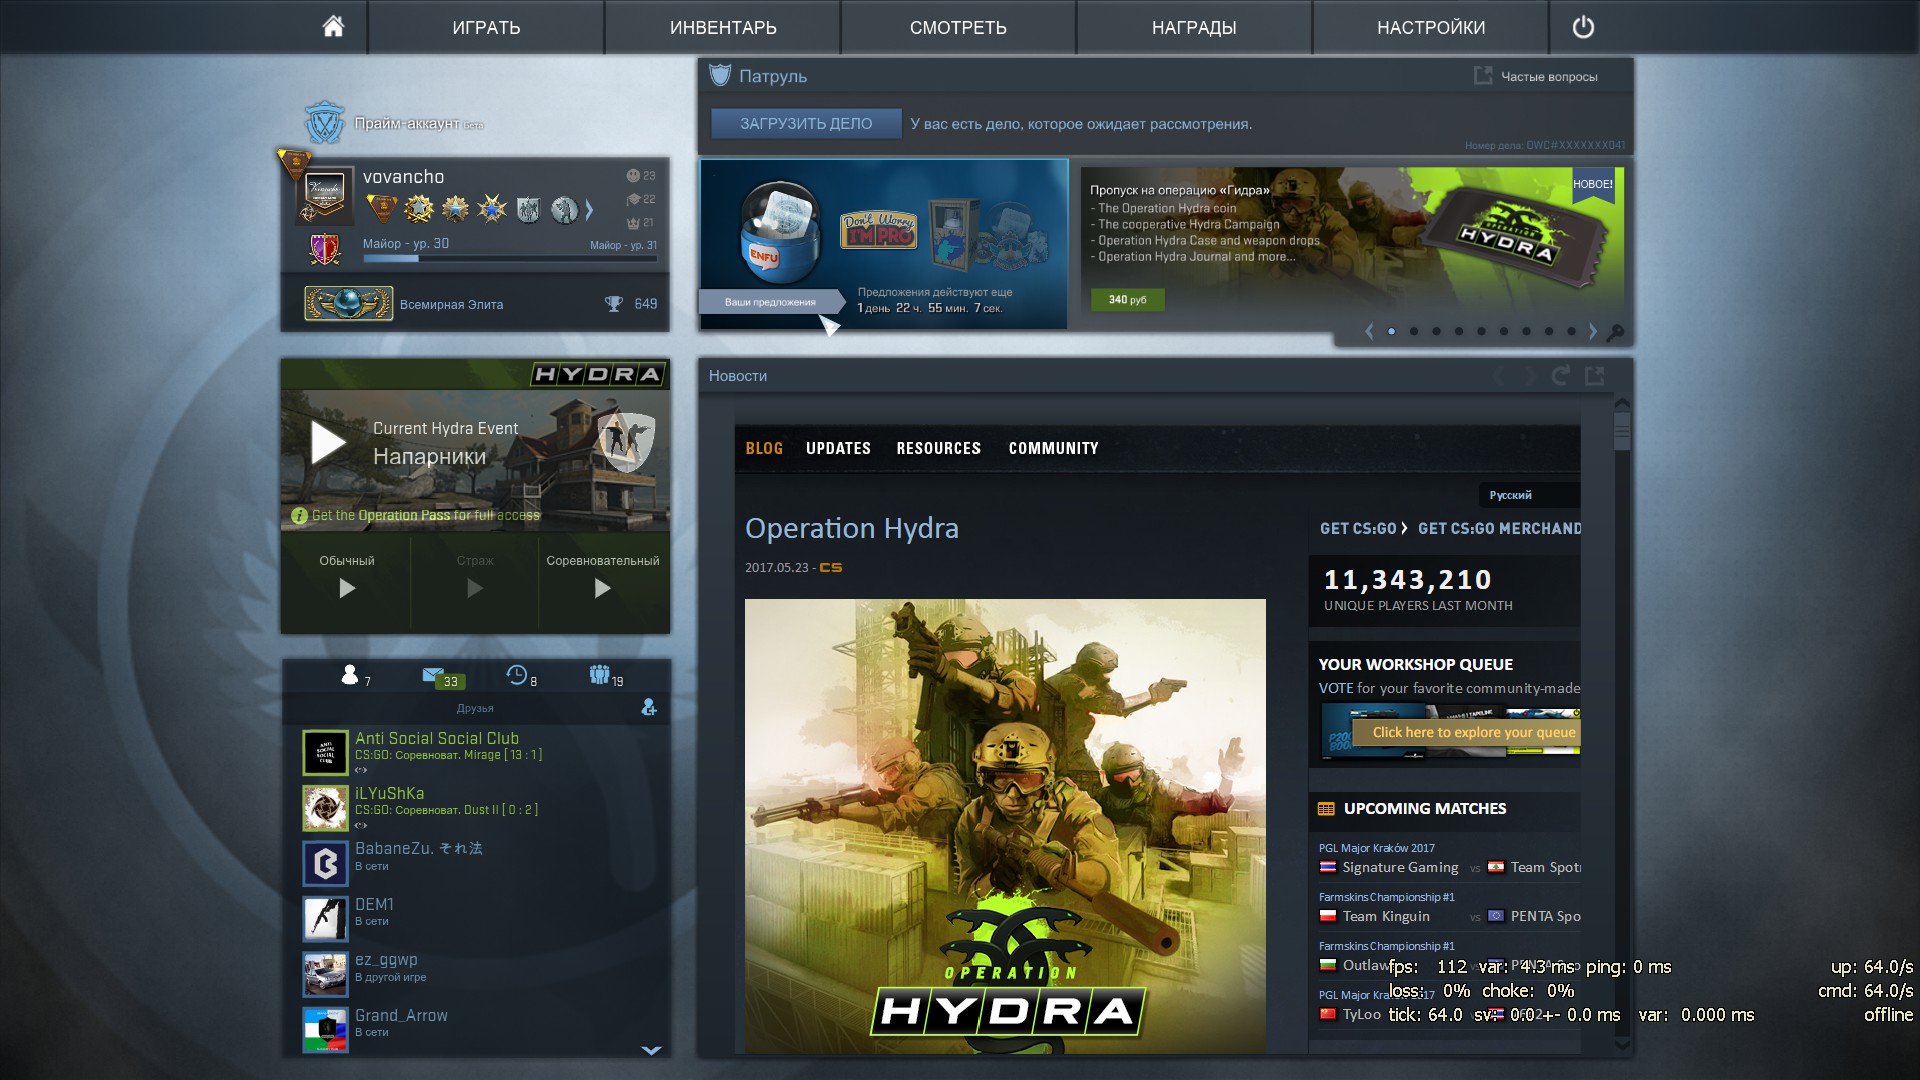Click the power quit icon
This screenshot has height=1080, width=1920.
pyautogui.click(x=1583, y=27)
